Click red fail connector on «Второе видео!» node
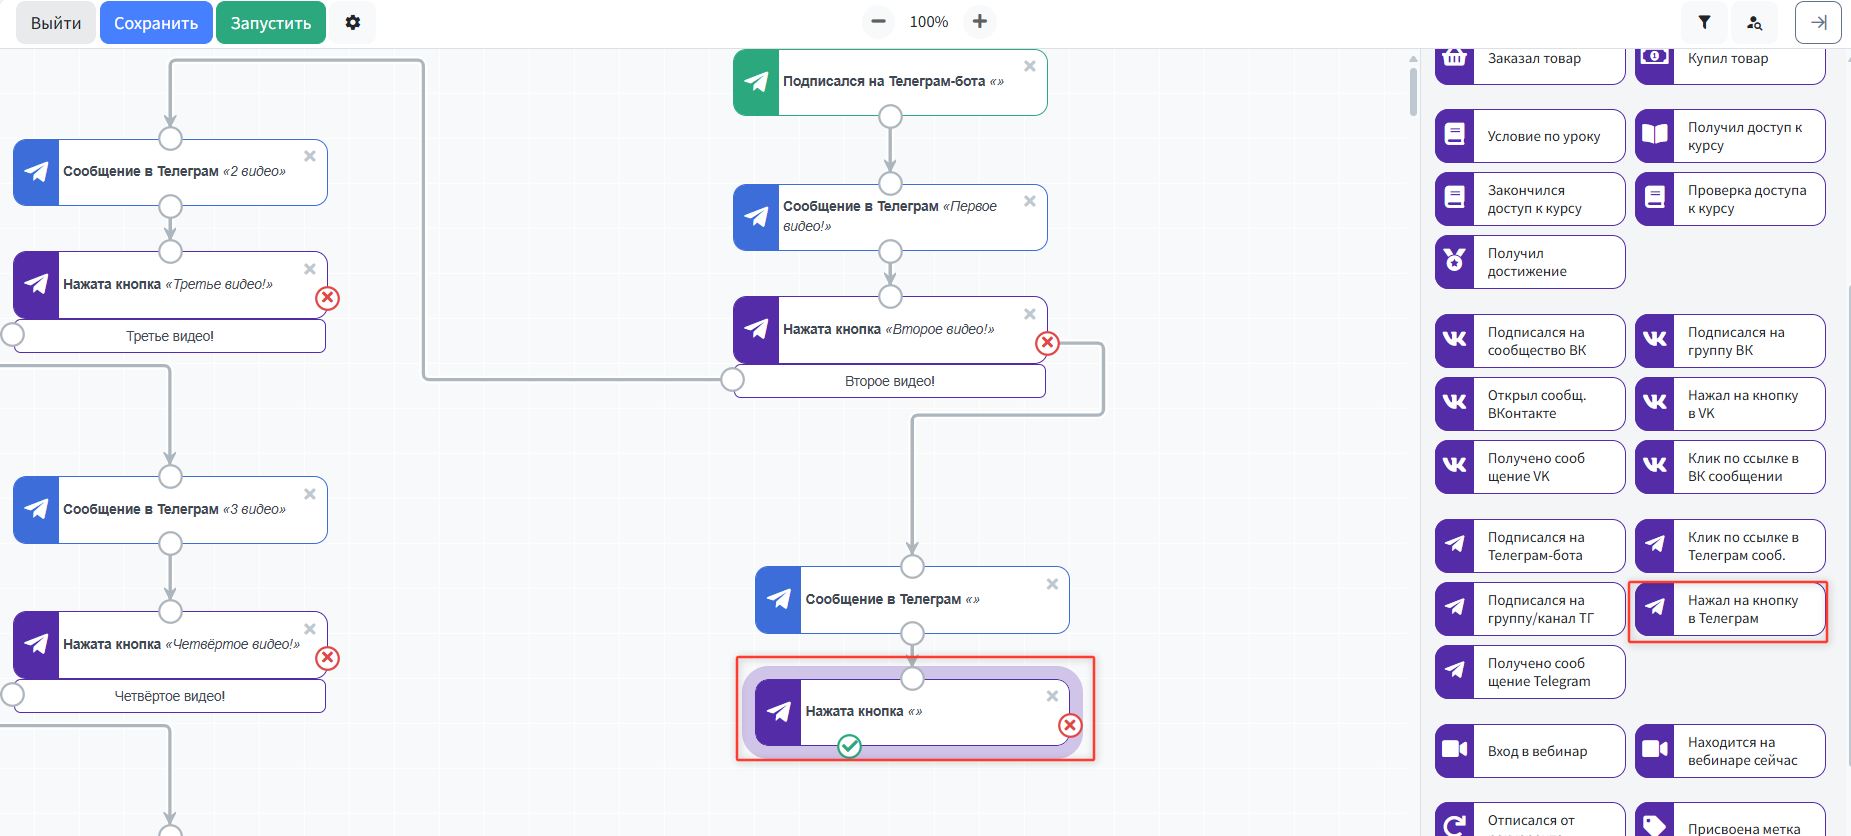1851x836 pixels. tap(1047, 343)
